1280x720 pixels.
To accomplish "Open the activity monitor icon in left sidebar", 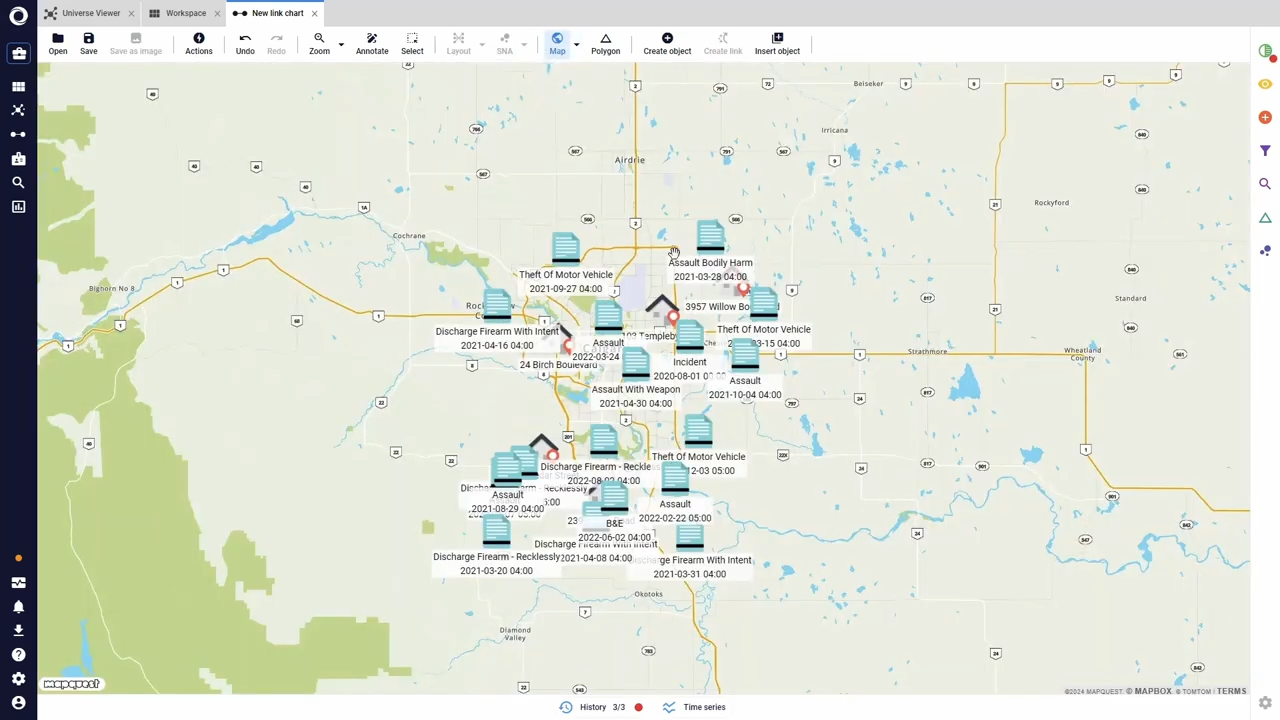I will click(x=18, y=582).
